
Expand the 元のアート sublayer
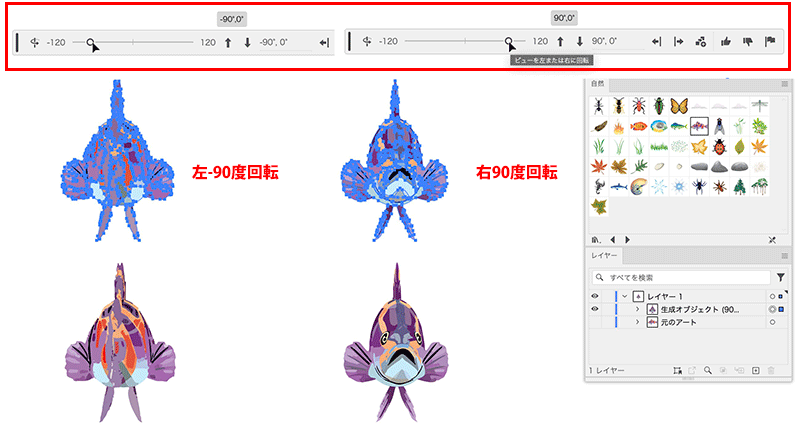point(637,323)
